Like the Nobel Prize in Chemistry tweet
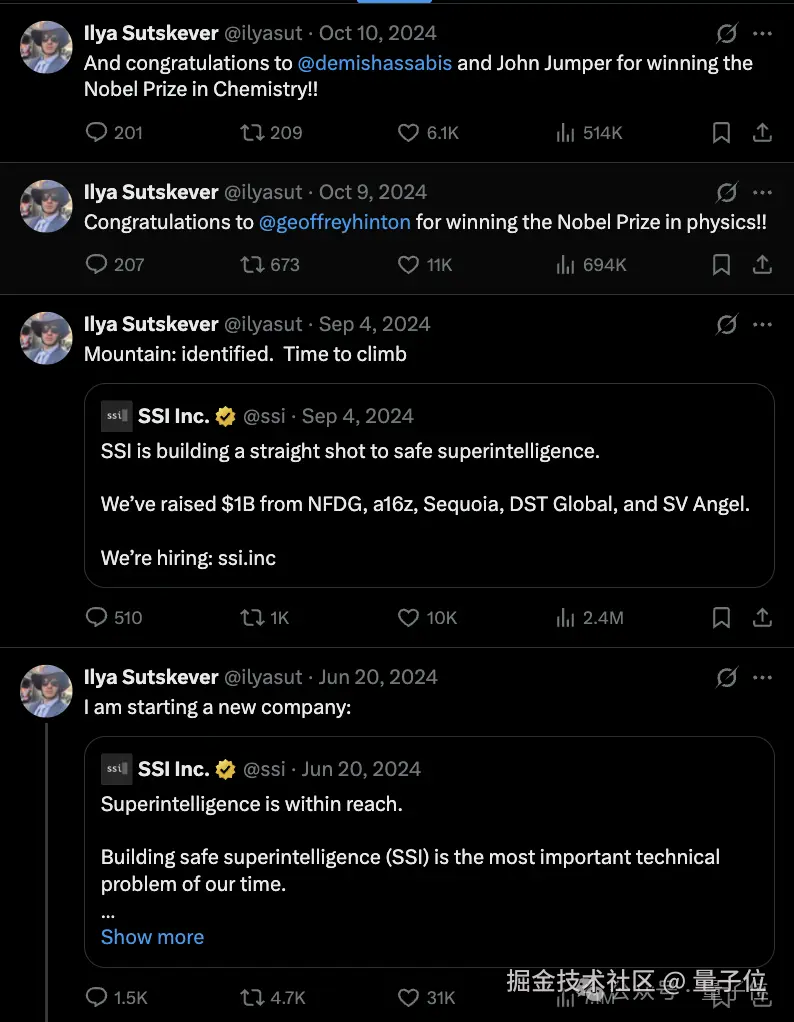The image size is (794, 1022). click(408, 132)
